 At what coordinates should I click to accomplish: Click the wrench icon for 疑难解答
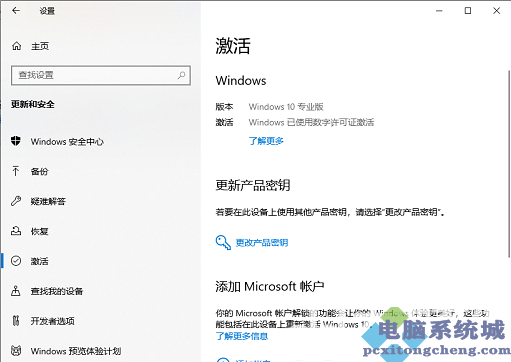[x=16, y=201]
